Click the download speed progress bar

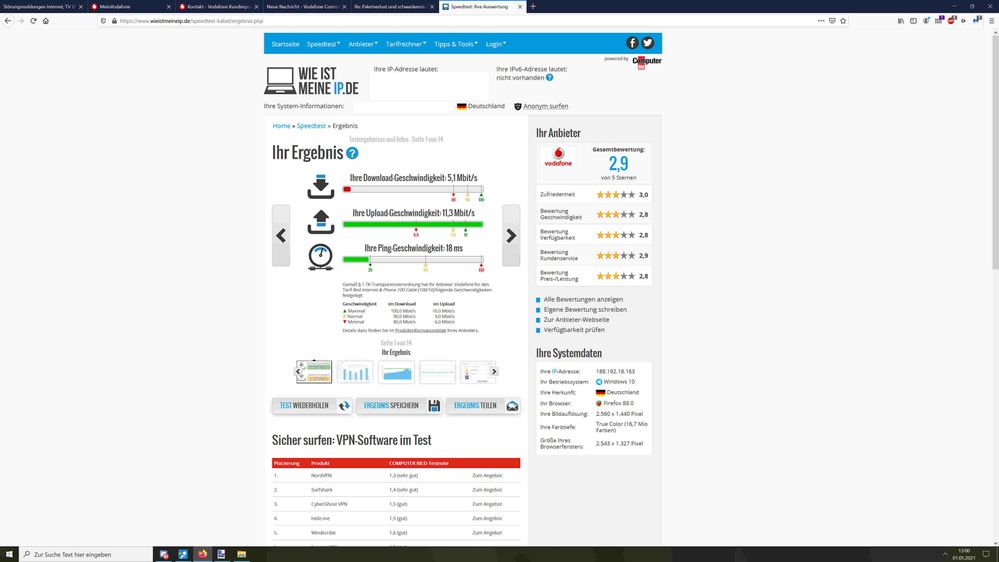(413, 189)
